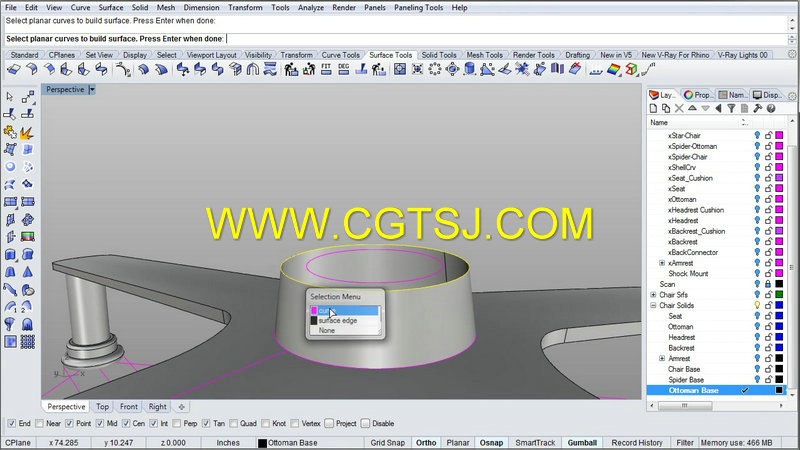
Task: Switch to the Curve Tools toolbar tab
Action: [340, 55]
